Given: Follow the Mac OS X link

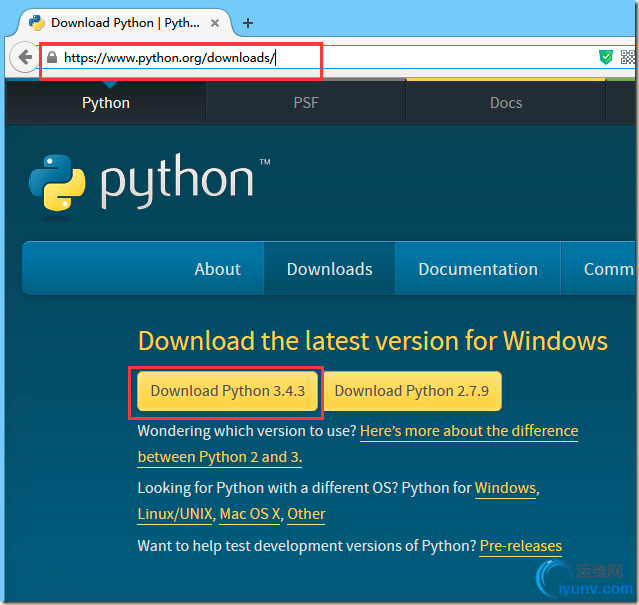Looking at the screenshot, I should 249,514.
